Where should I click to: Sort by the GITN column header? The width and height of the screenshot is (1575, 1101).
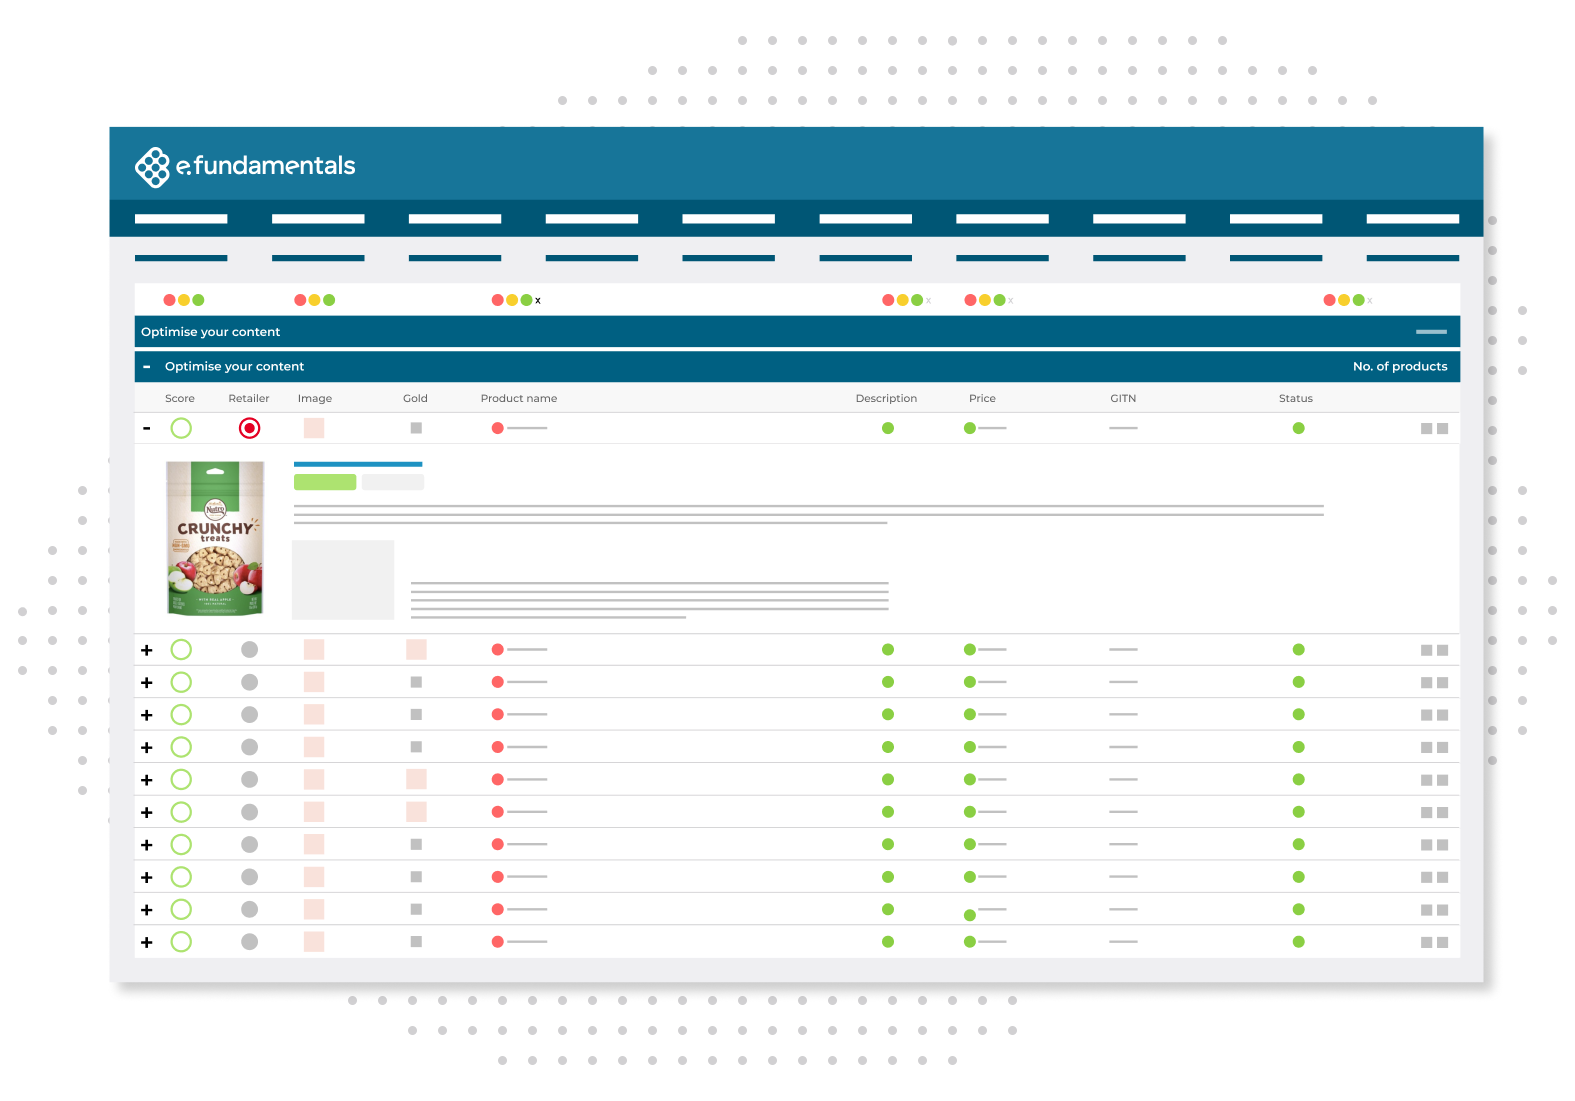point(1123,398)
